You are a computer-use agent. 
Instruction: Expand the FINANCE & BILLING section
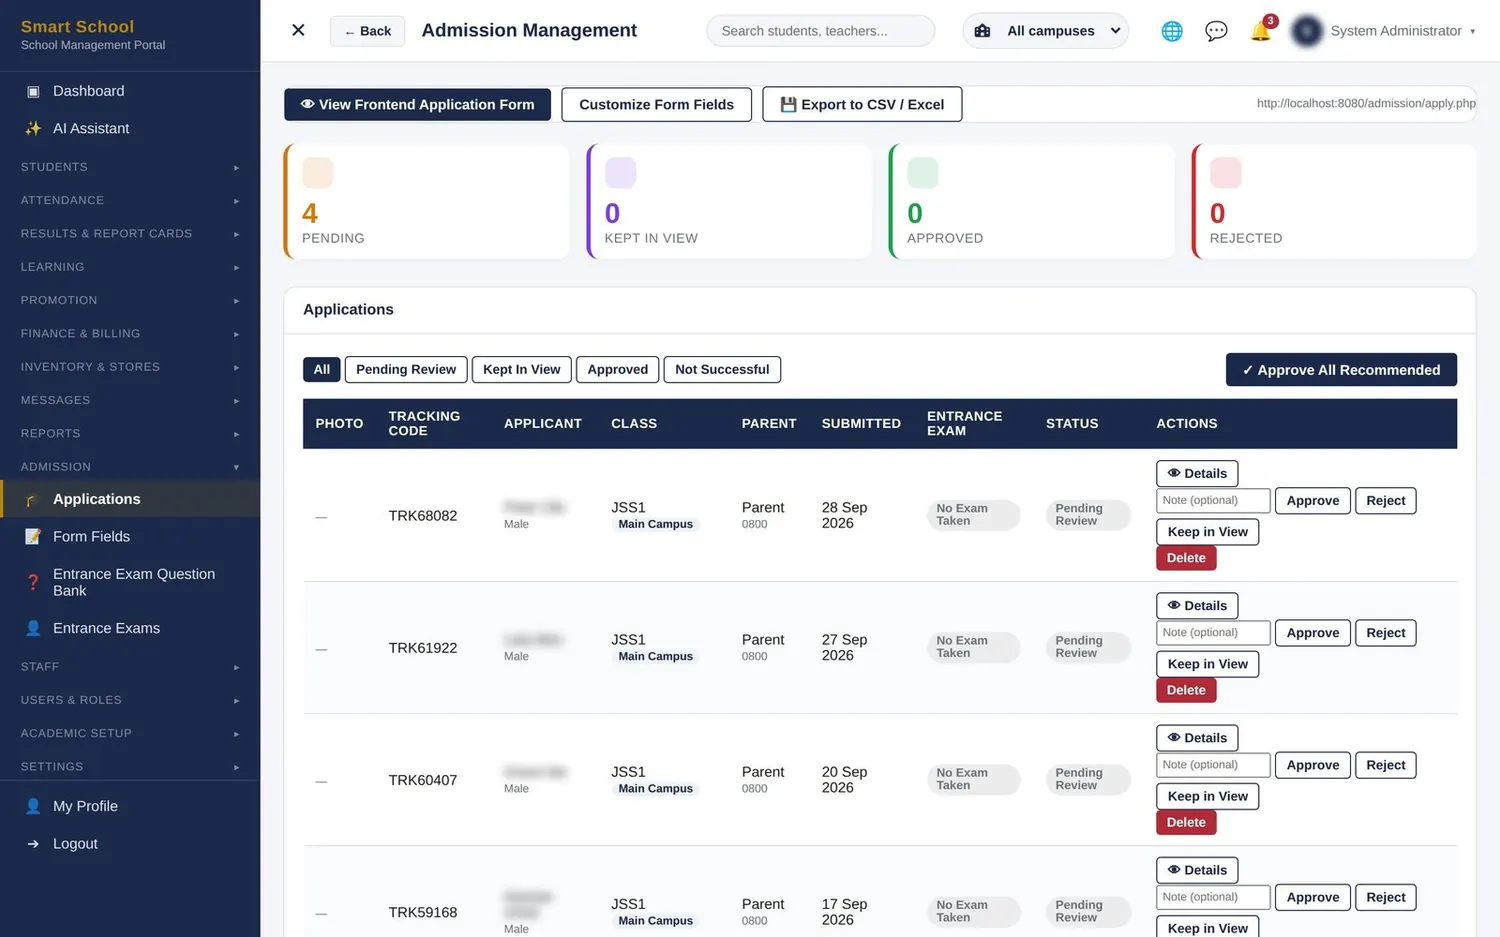coord(130,333)
